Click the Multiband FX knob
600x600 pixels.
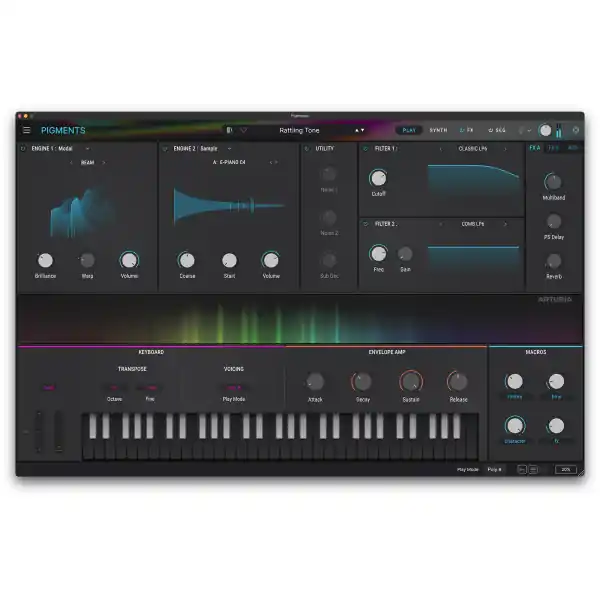(553, 183)
